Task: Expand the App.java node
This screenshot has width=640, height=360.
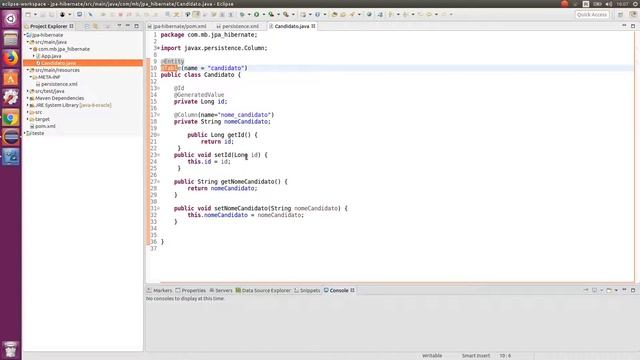Action: pyautogui.click(x=33, y=56)
